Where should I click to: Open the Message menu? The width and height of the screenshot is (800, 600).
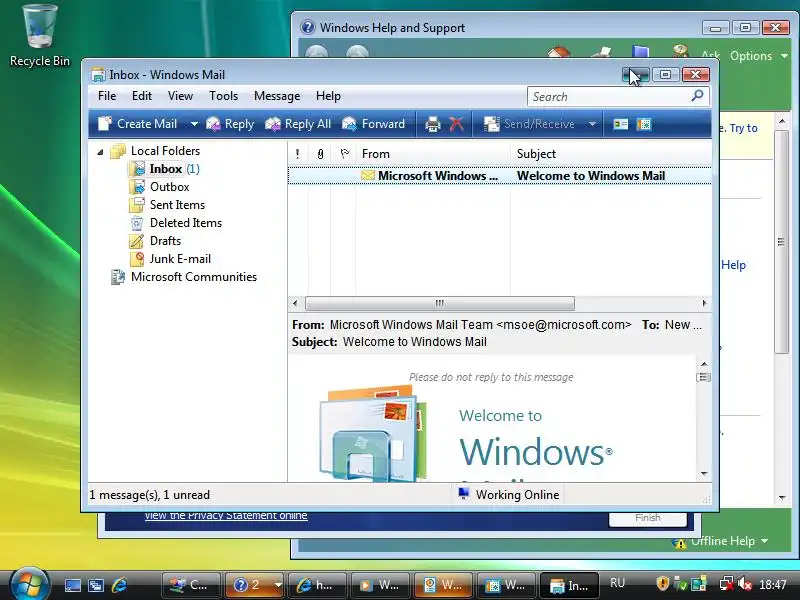(277, 96)
